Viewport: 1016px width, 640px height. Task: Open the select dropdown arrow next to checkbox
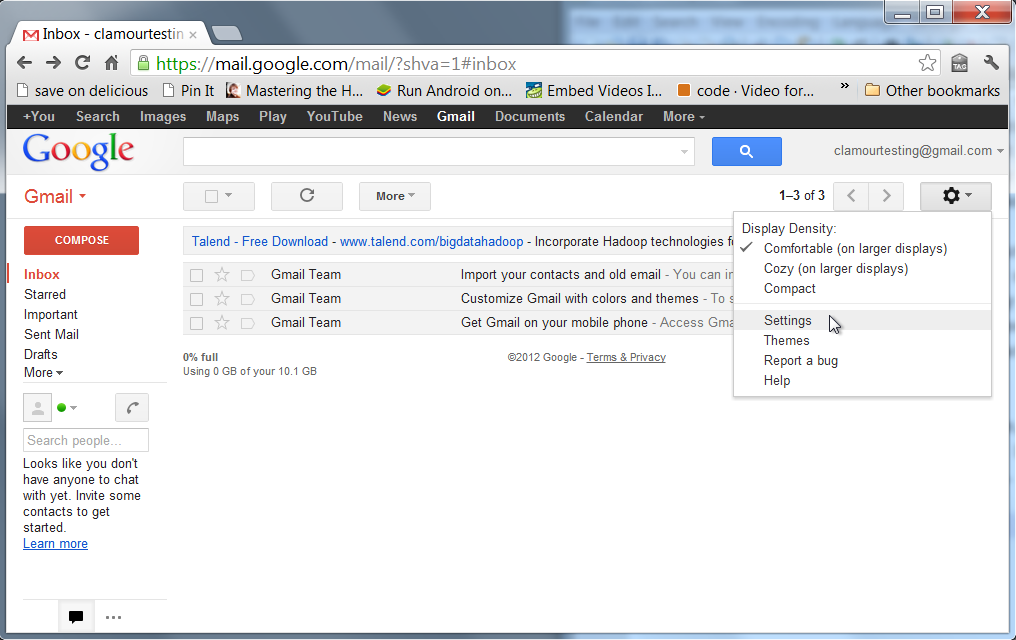(x=229, y=195)
